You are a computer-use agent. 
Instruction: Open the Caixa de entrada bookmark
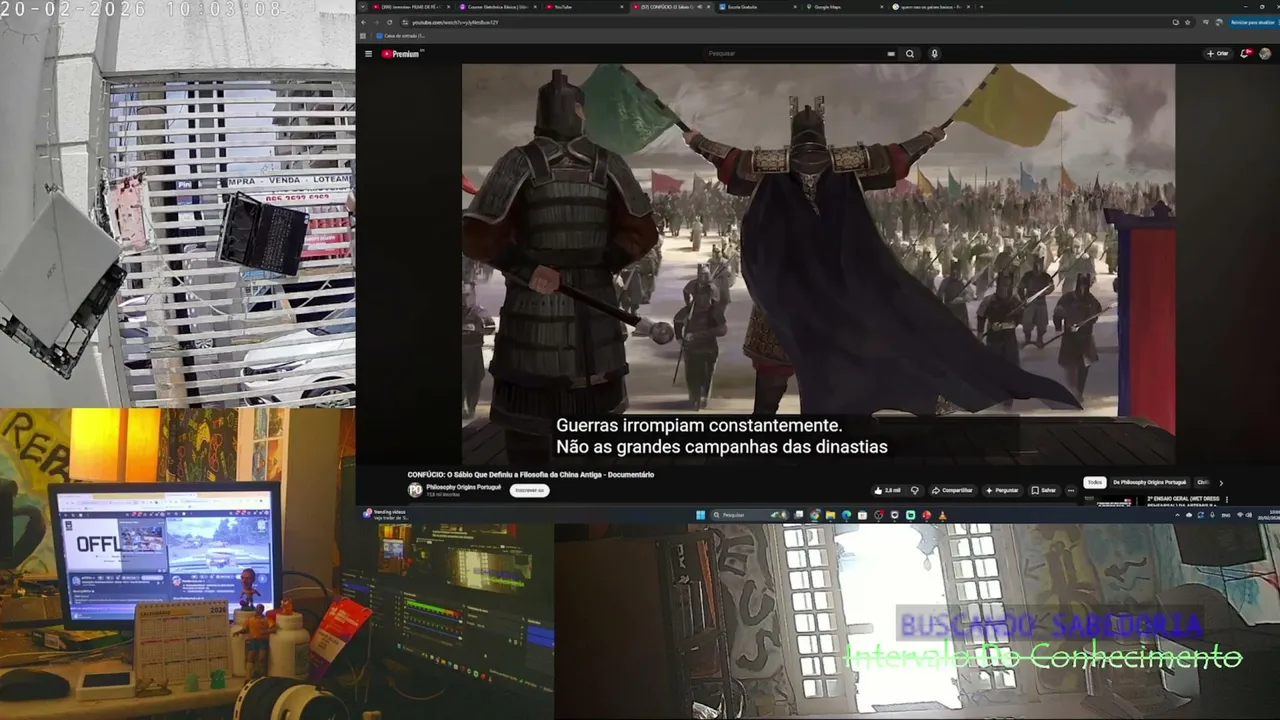(x=403, y=36)
